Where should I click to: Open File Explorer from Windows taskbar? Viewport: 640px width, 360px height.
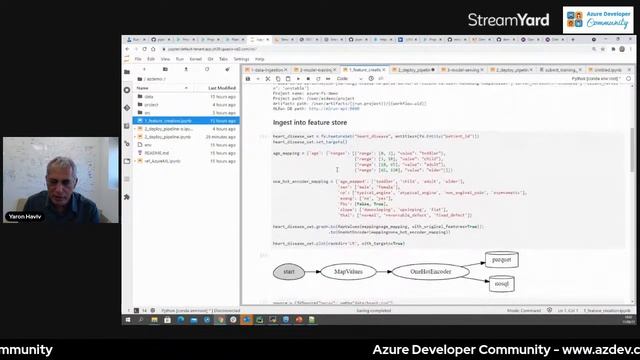coord(154,320)
